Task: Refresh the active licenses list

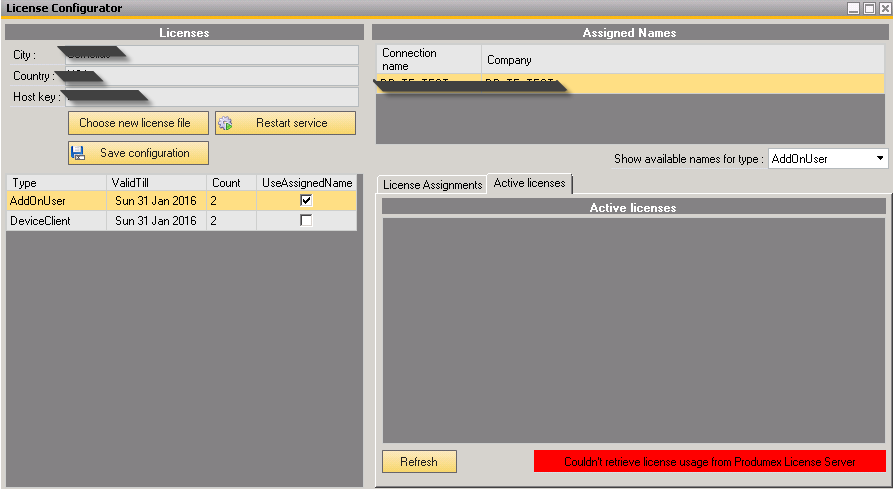Action: tap(419, 462)
